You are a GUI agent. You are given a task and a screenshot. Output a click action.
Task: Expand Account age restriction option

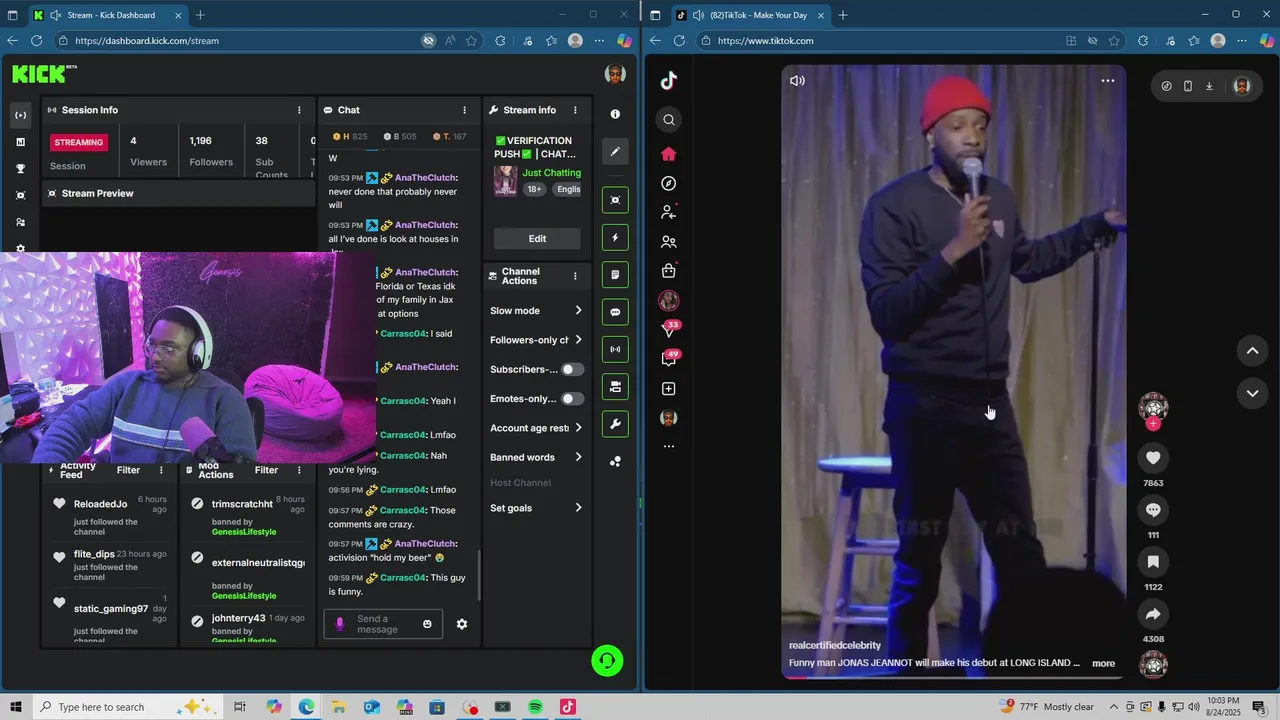[x=535, y=428]
